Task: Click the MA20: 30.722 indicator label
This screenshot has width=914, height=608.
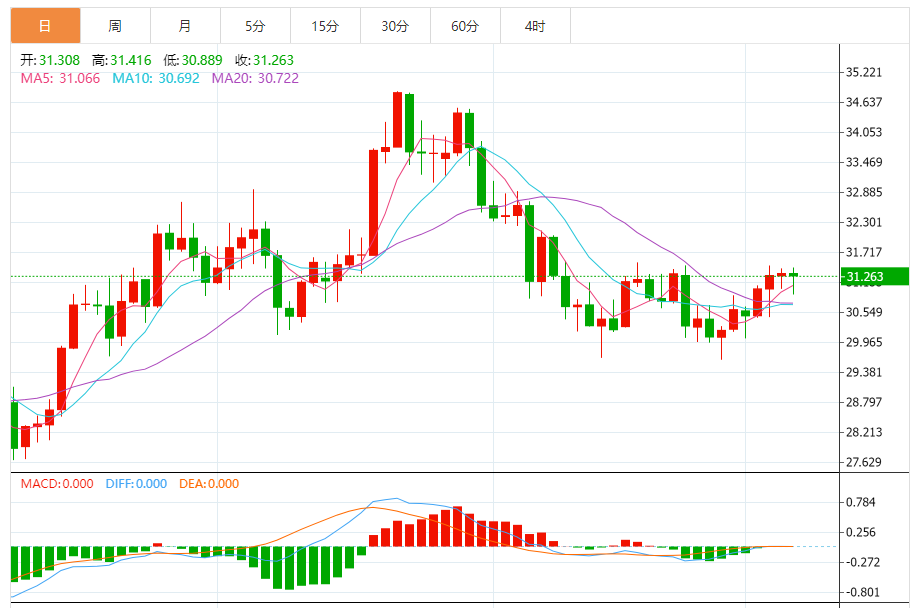Action: pyautogui.click(x=255, y=78)
